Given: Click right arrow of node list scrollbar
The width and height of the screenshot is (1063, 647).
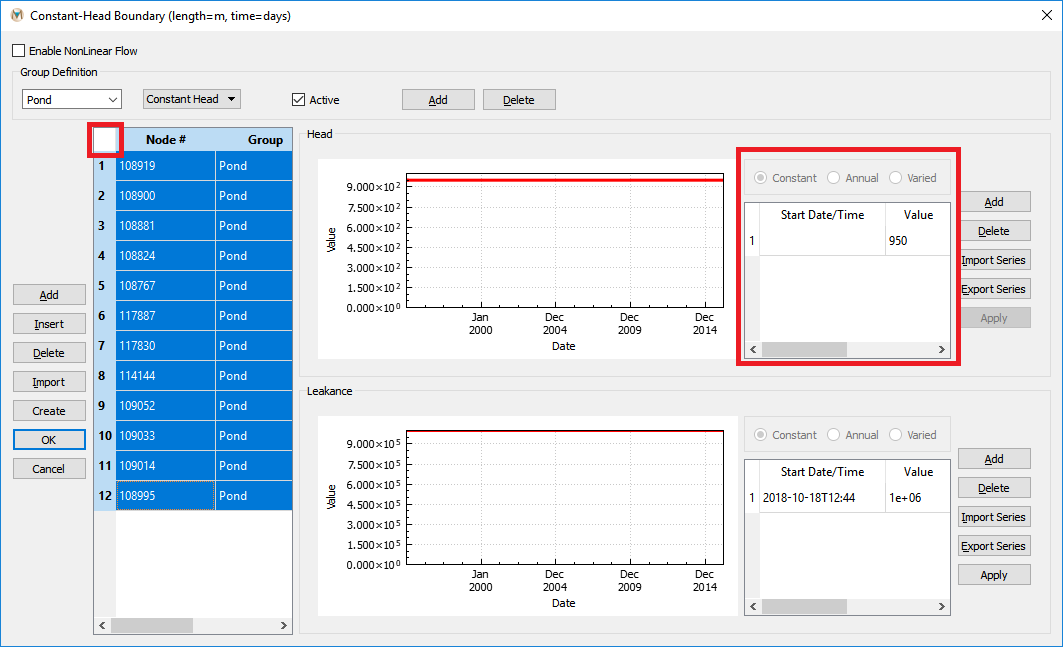Looking at the screenshot, I should [284, 625].
